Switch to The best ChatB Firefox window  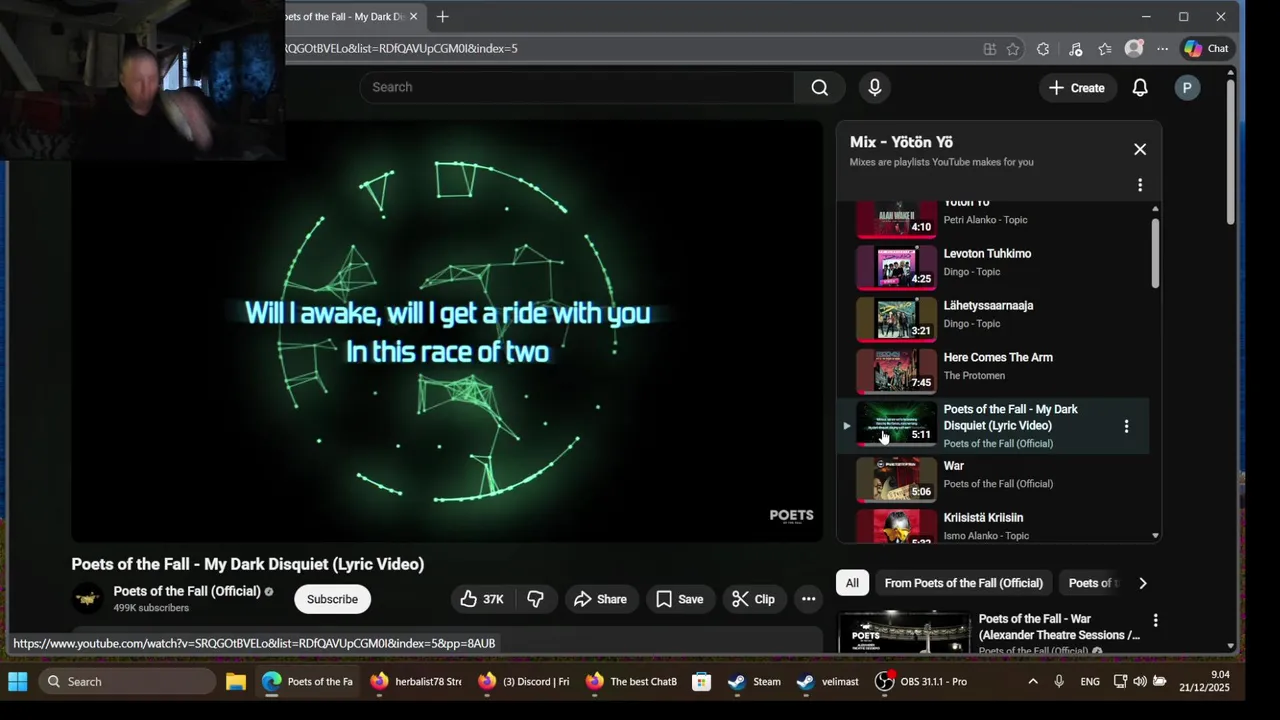(x=632, y=682)
